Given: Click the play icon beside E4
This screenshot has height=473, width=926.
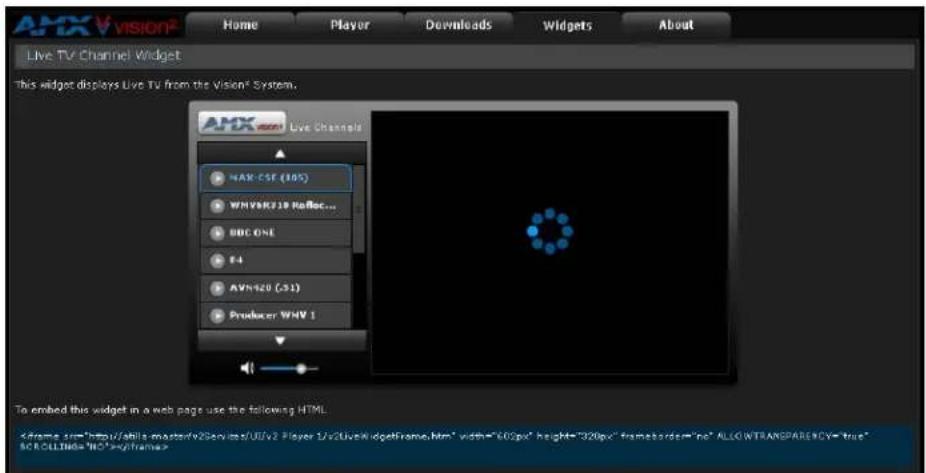Looking at the screenshot, I should point(217,260).
